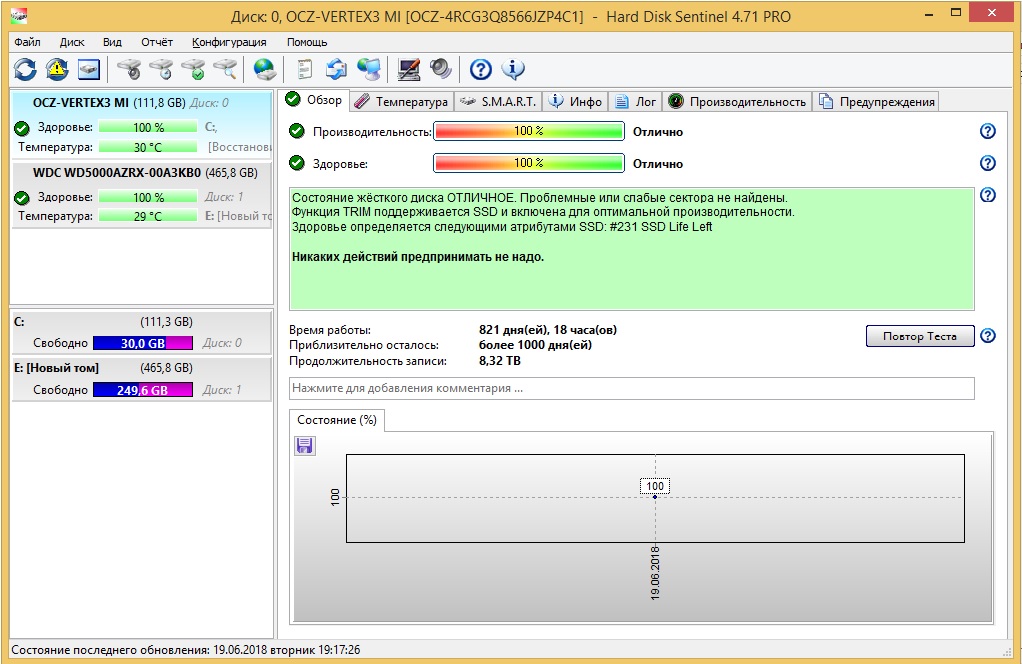This screenshot has height=664, width=1022.
Task: Click the floppy disk save icon above the graph
Action: point(305,446)
